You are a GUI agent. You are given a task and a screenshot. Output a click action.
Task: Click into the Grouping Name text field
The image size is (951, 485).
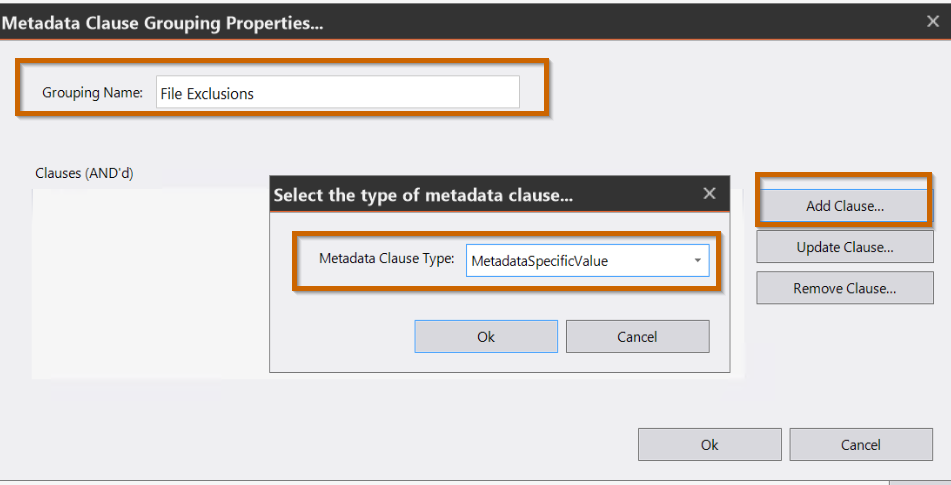tap(337, 92)
